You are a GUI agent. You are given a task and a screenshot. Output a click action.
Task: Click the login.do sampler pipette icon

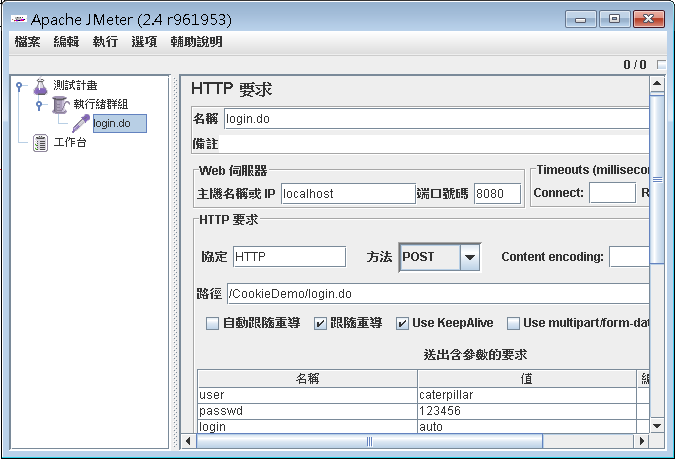click(x=81, y=123)
